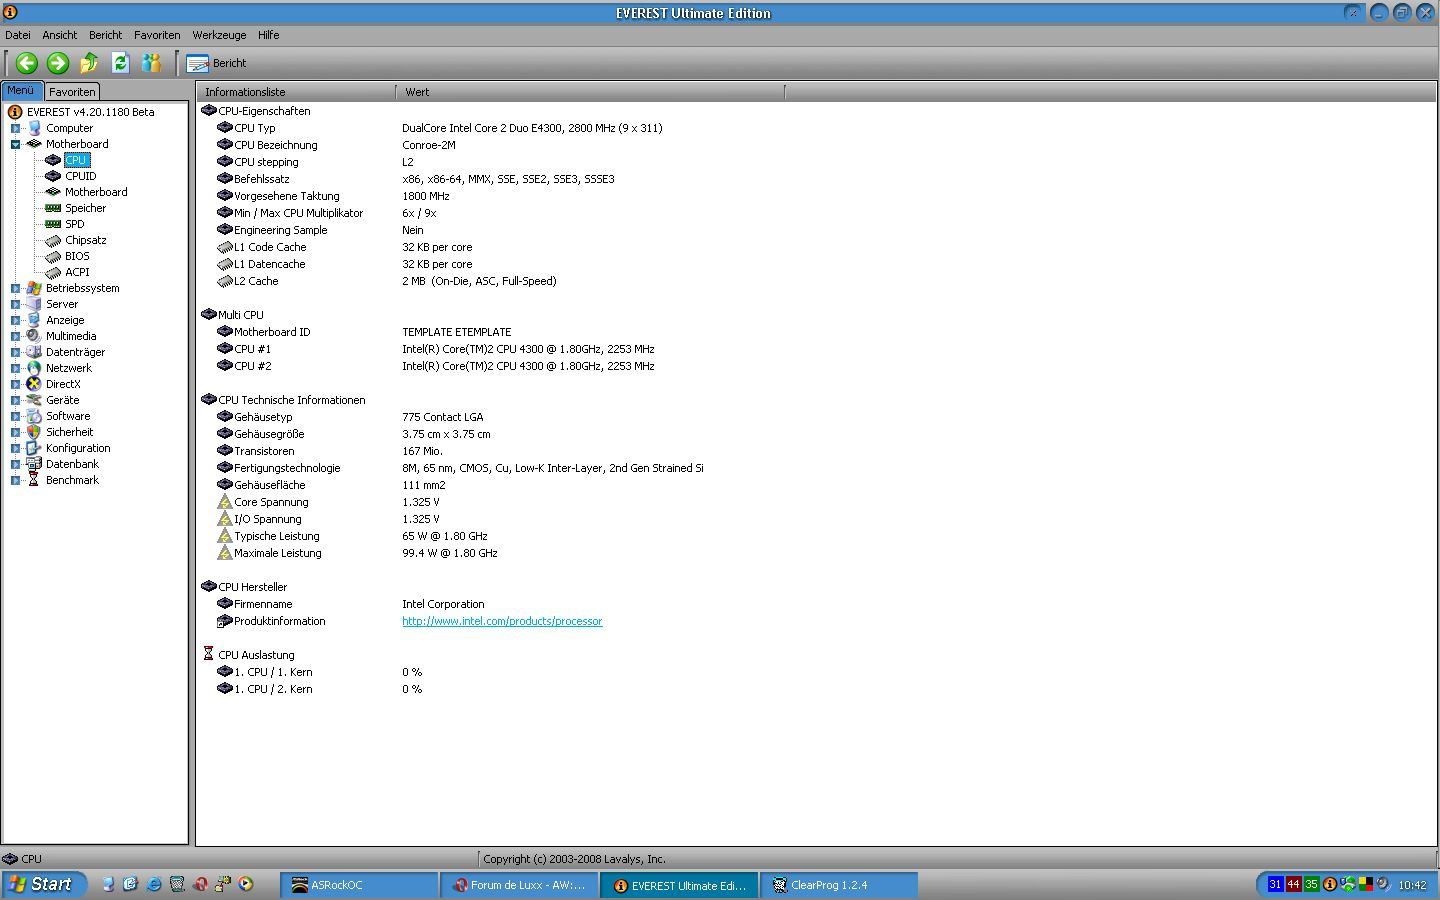Viewport: 1440px width, 900px height.
Task: Open the Datei menu
Action: (x=18, y=35)
